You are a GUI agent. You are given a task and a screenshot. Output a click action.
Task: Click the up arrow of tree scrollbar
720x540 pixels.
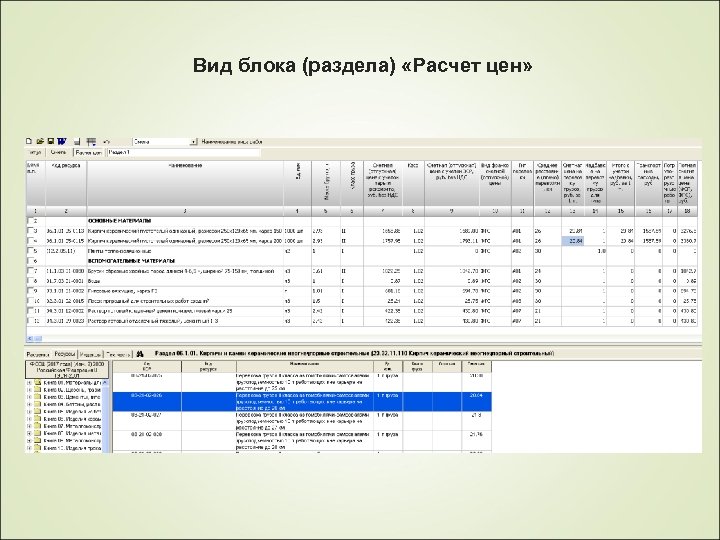[106, 382]
